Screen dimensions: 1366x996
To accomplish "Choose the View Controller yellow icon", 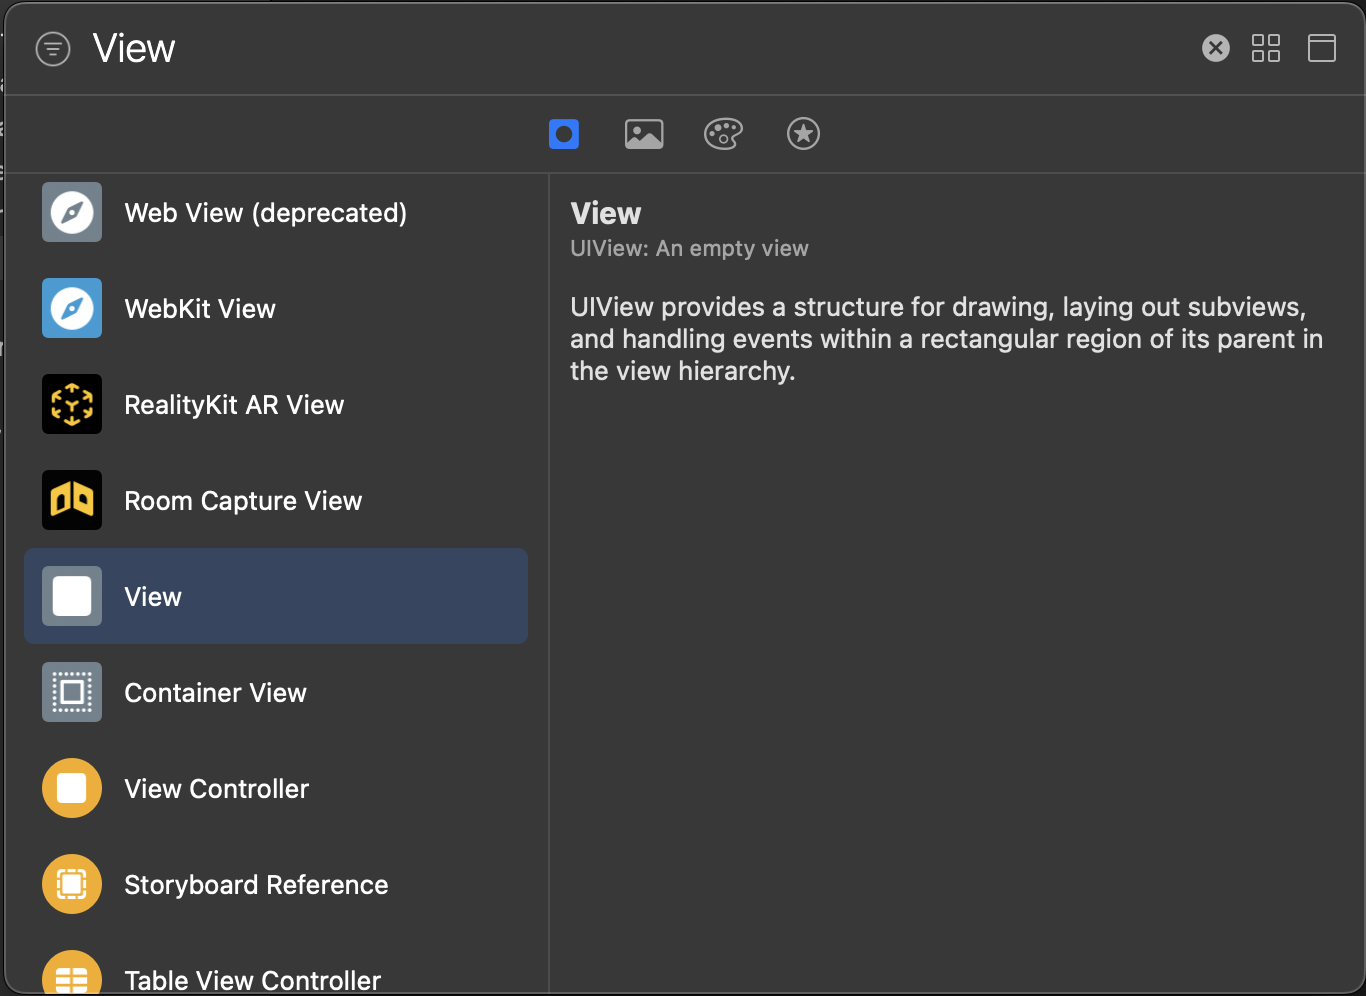I will (x=72, y=788).
